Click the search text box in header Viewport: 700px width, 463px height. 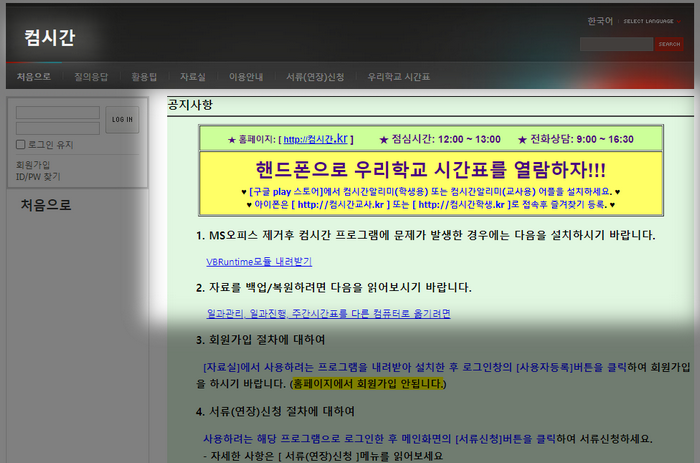tap(616, 45)
